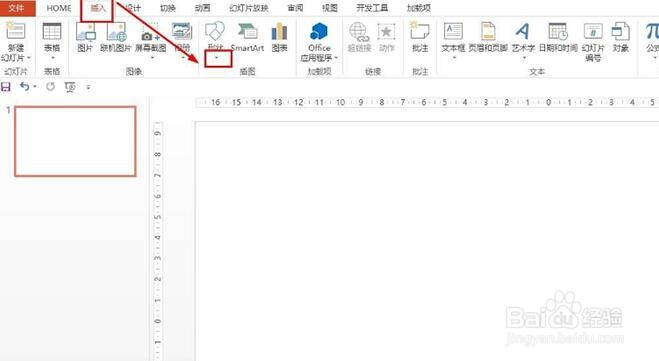Insert 幻灯片编号 (Slide Number)

point(593,41)
